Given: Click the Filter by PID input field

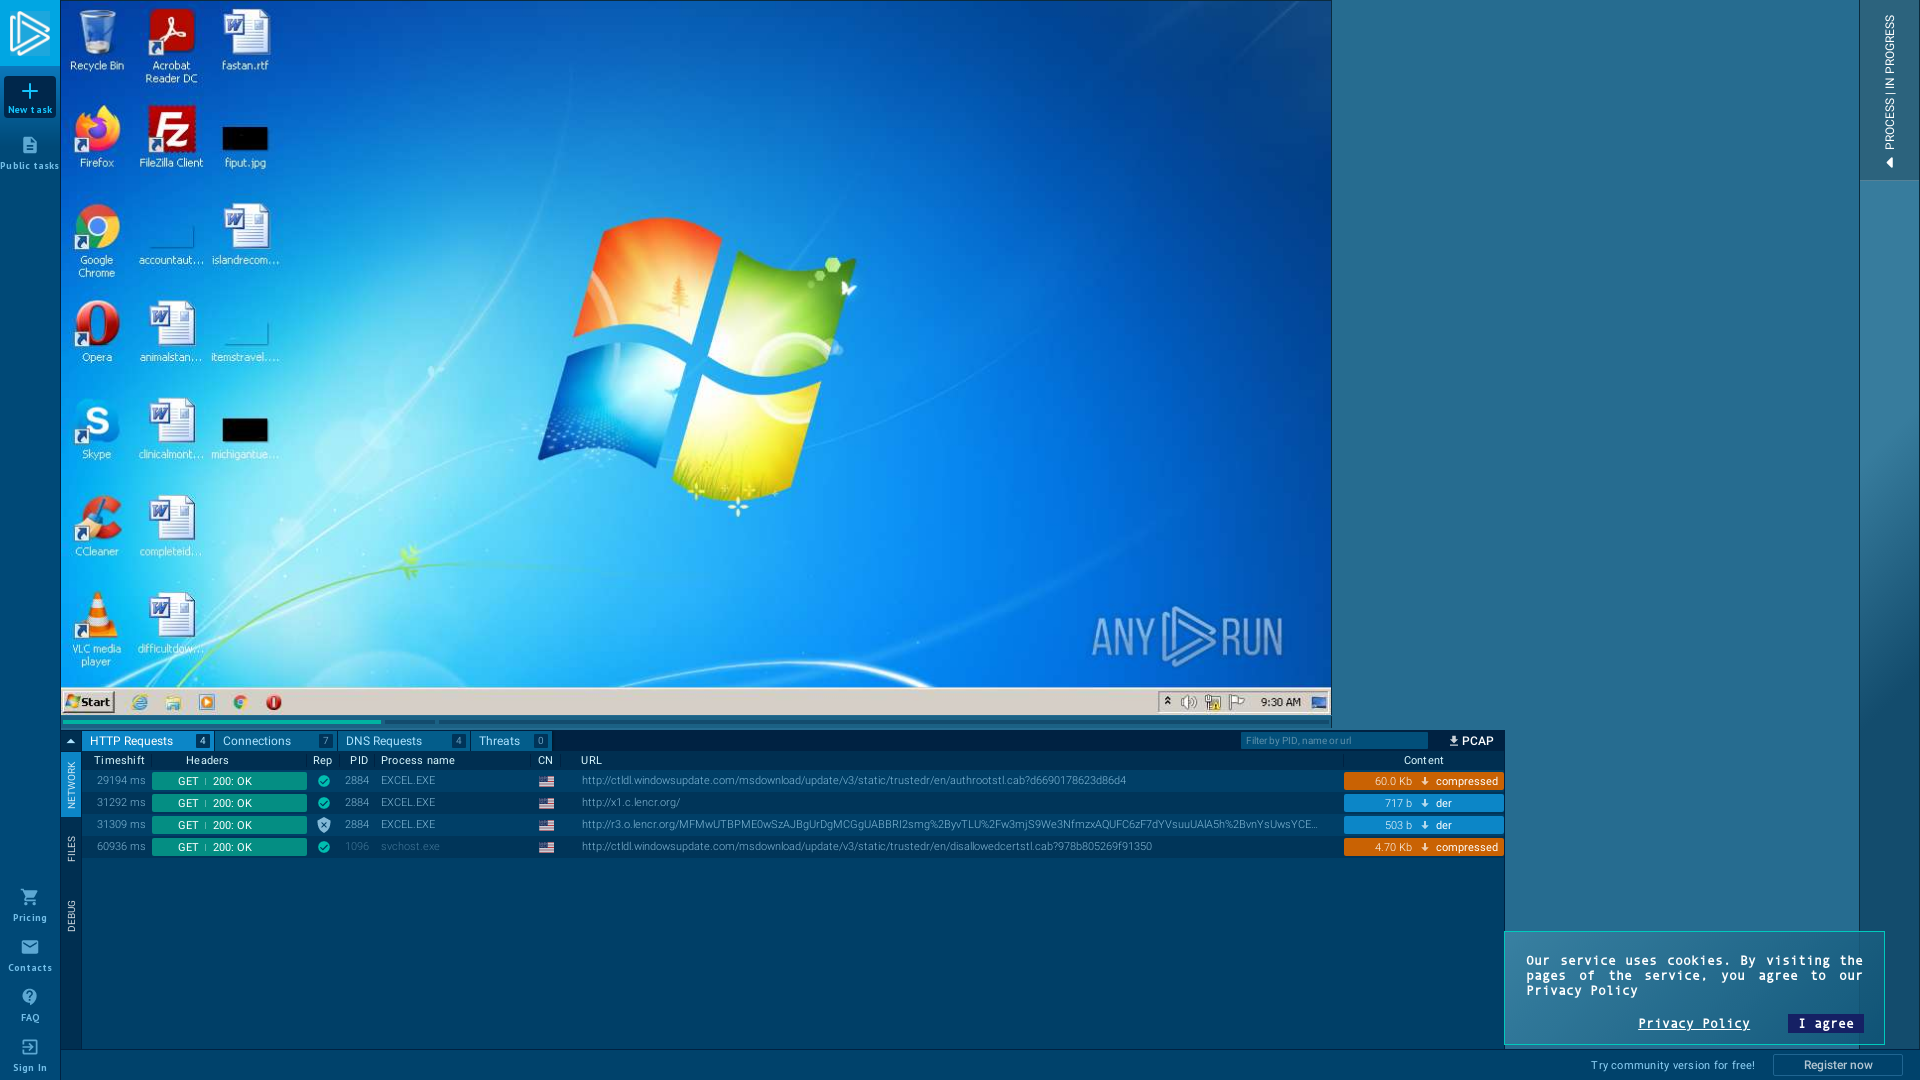Looking at the screenshot, I should click(1333, 741).
